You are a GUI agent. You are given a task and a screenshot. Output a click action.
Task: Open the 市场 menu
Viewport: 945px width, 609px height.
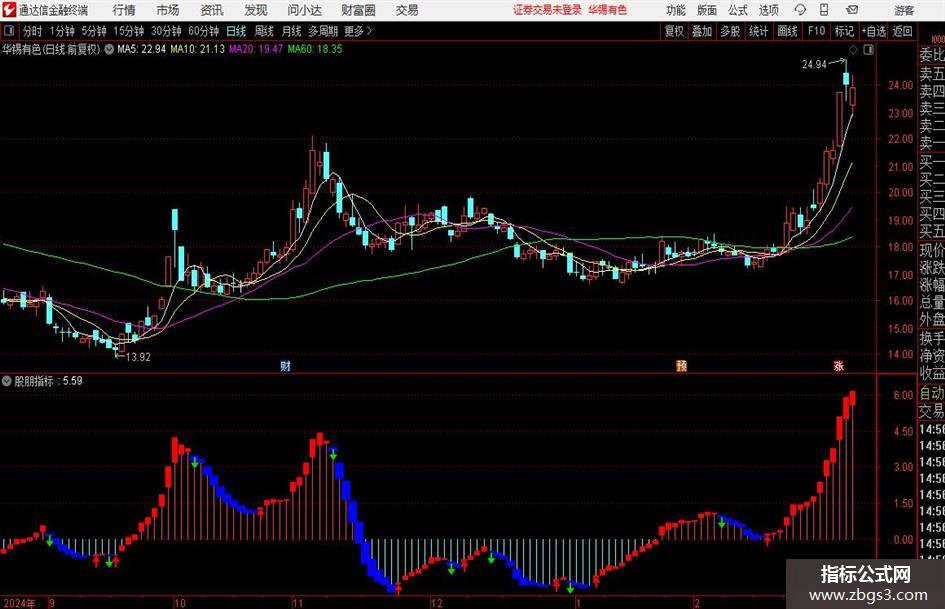click(168, 10)
